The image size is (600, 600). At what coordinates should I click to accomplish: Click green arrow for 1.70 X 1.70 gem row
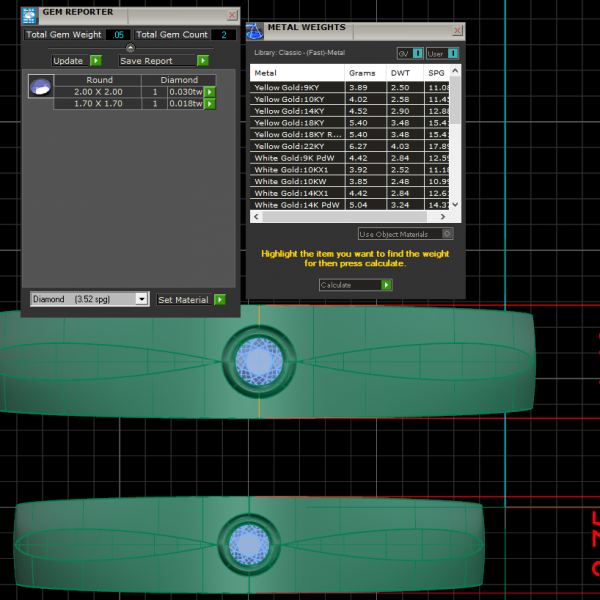pos(210,103)
